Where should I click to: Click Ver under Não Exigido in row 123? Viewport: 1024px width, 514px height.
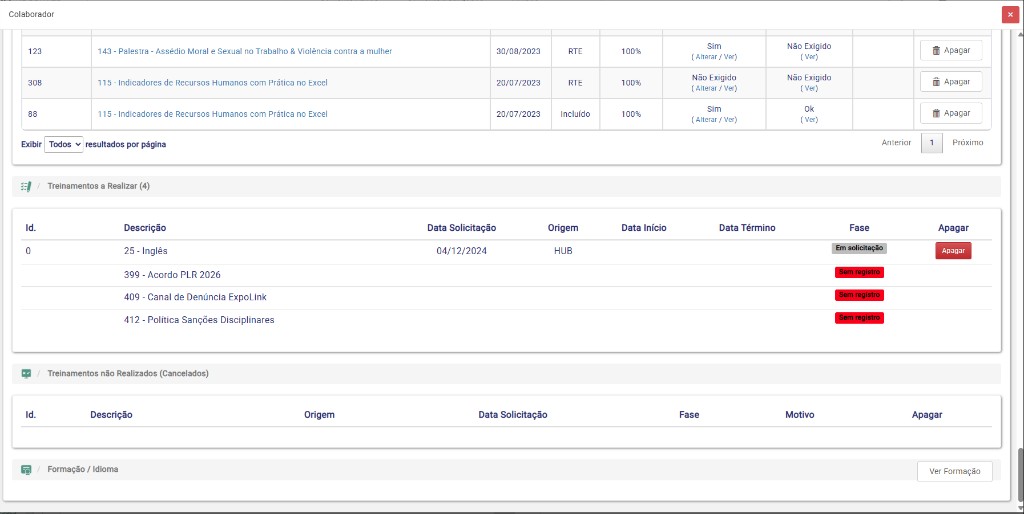pyautogui.click(x=809, y=57)
